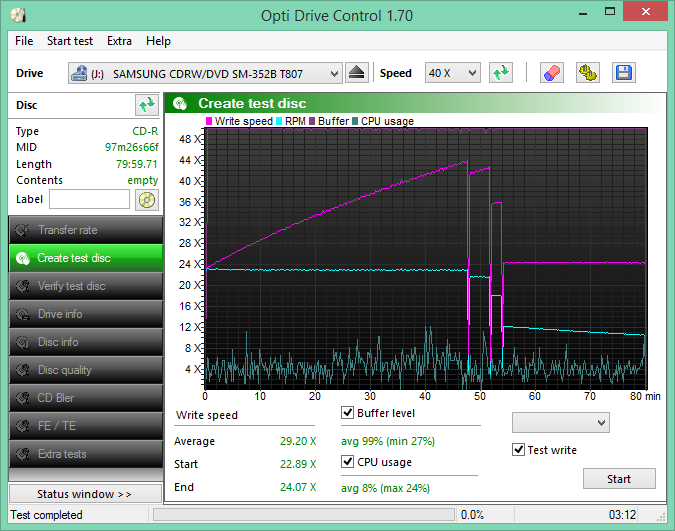
Task: Click the cyan RPM legend swatch
Action: coord(279,121)
